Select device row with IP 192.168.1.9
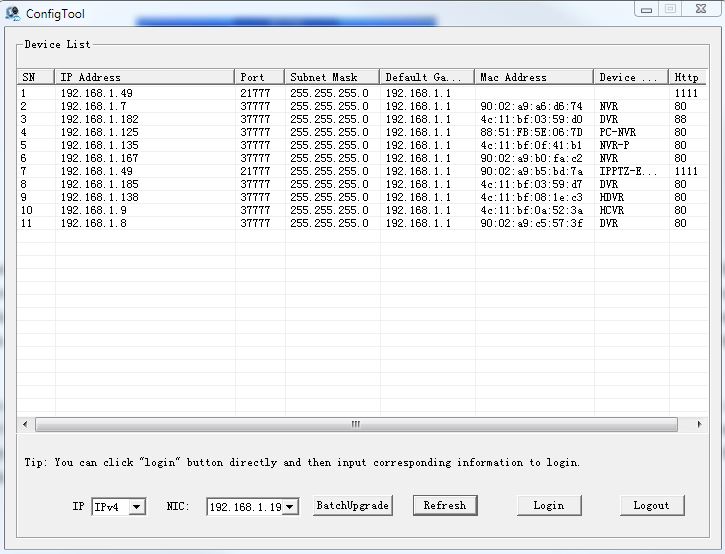Image resolution: width=725 pixels, height=554 pixels. (362, 210)
